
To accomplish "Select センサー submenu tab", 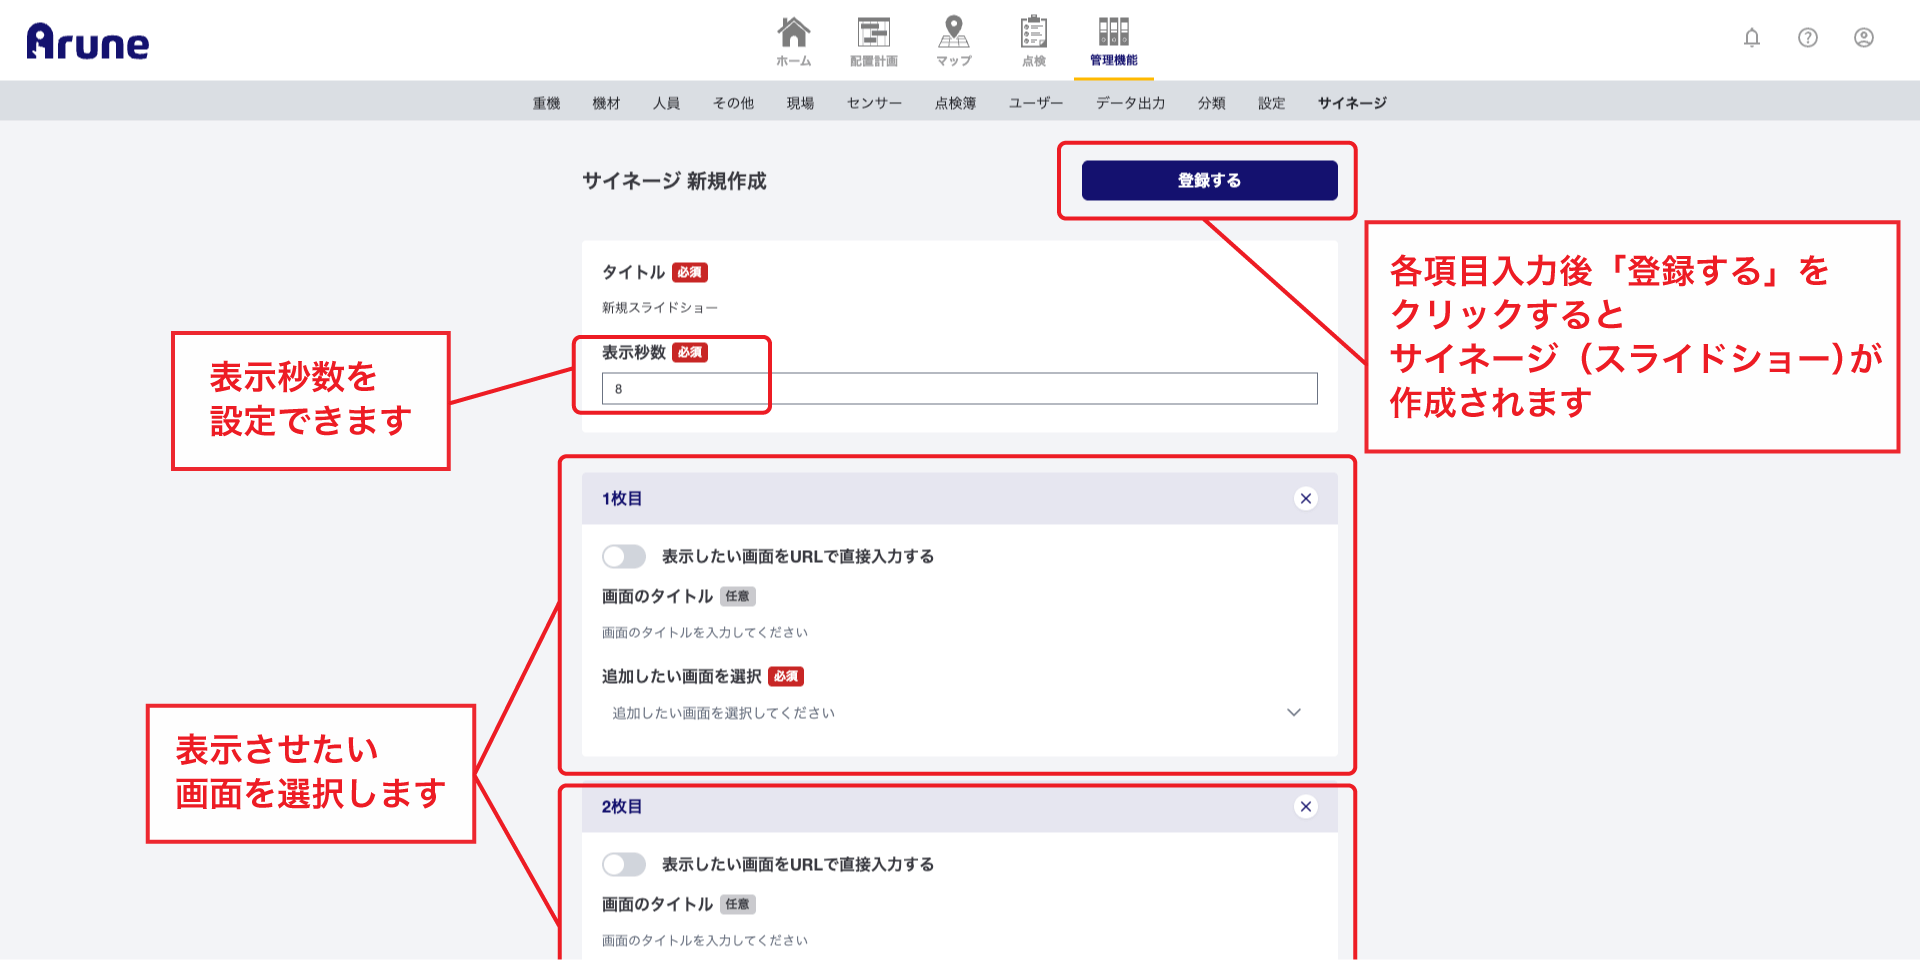I will (875, 103).
